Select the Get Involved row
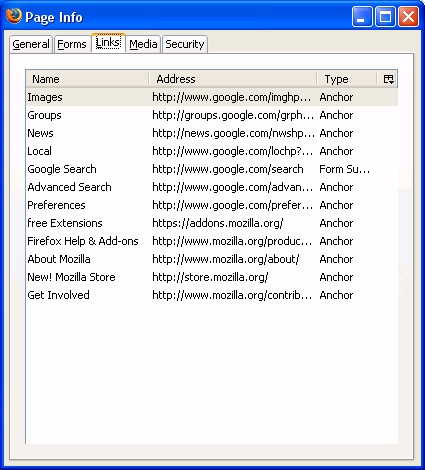Image resolution: width=425 pixels, height=470 pixels. [212, 295]
